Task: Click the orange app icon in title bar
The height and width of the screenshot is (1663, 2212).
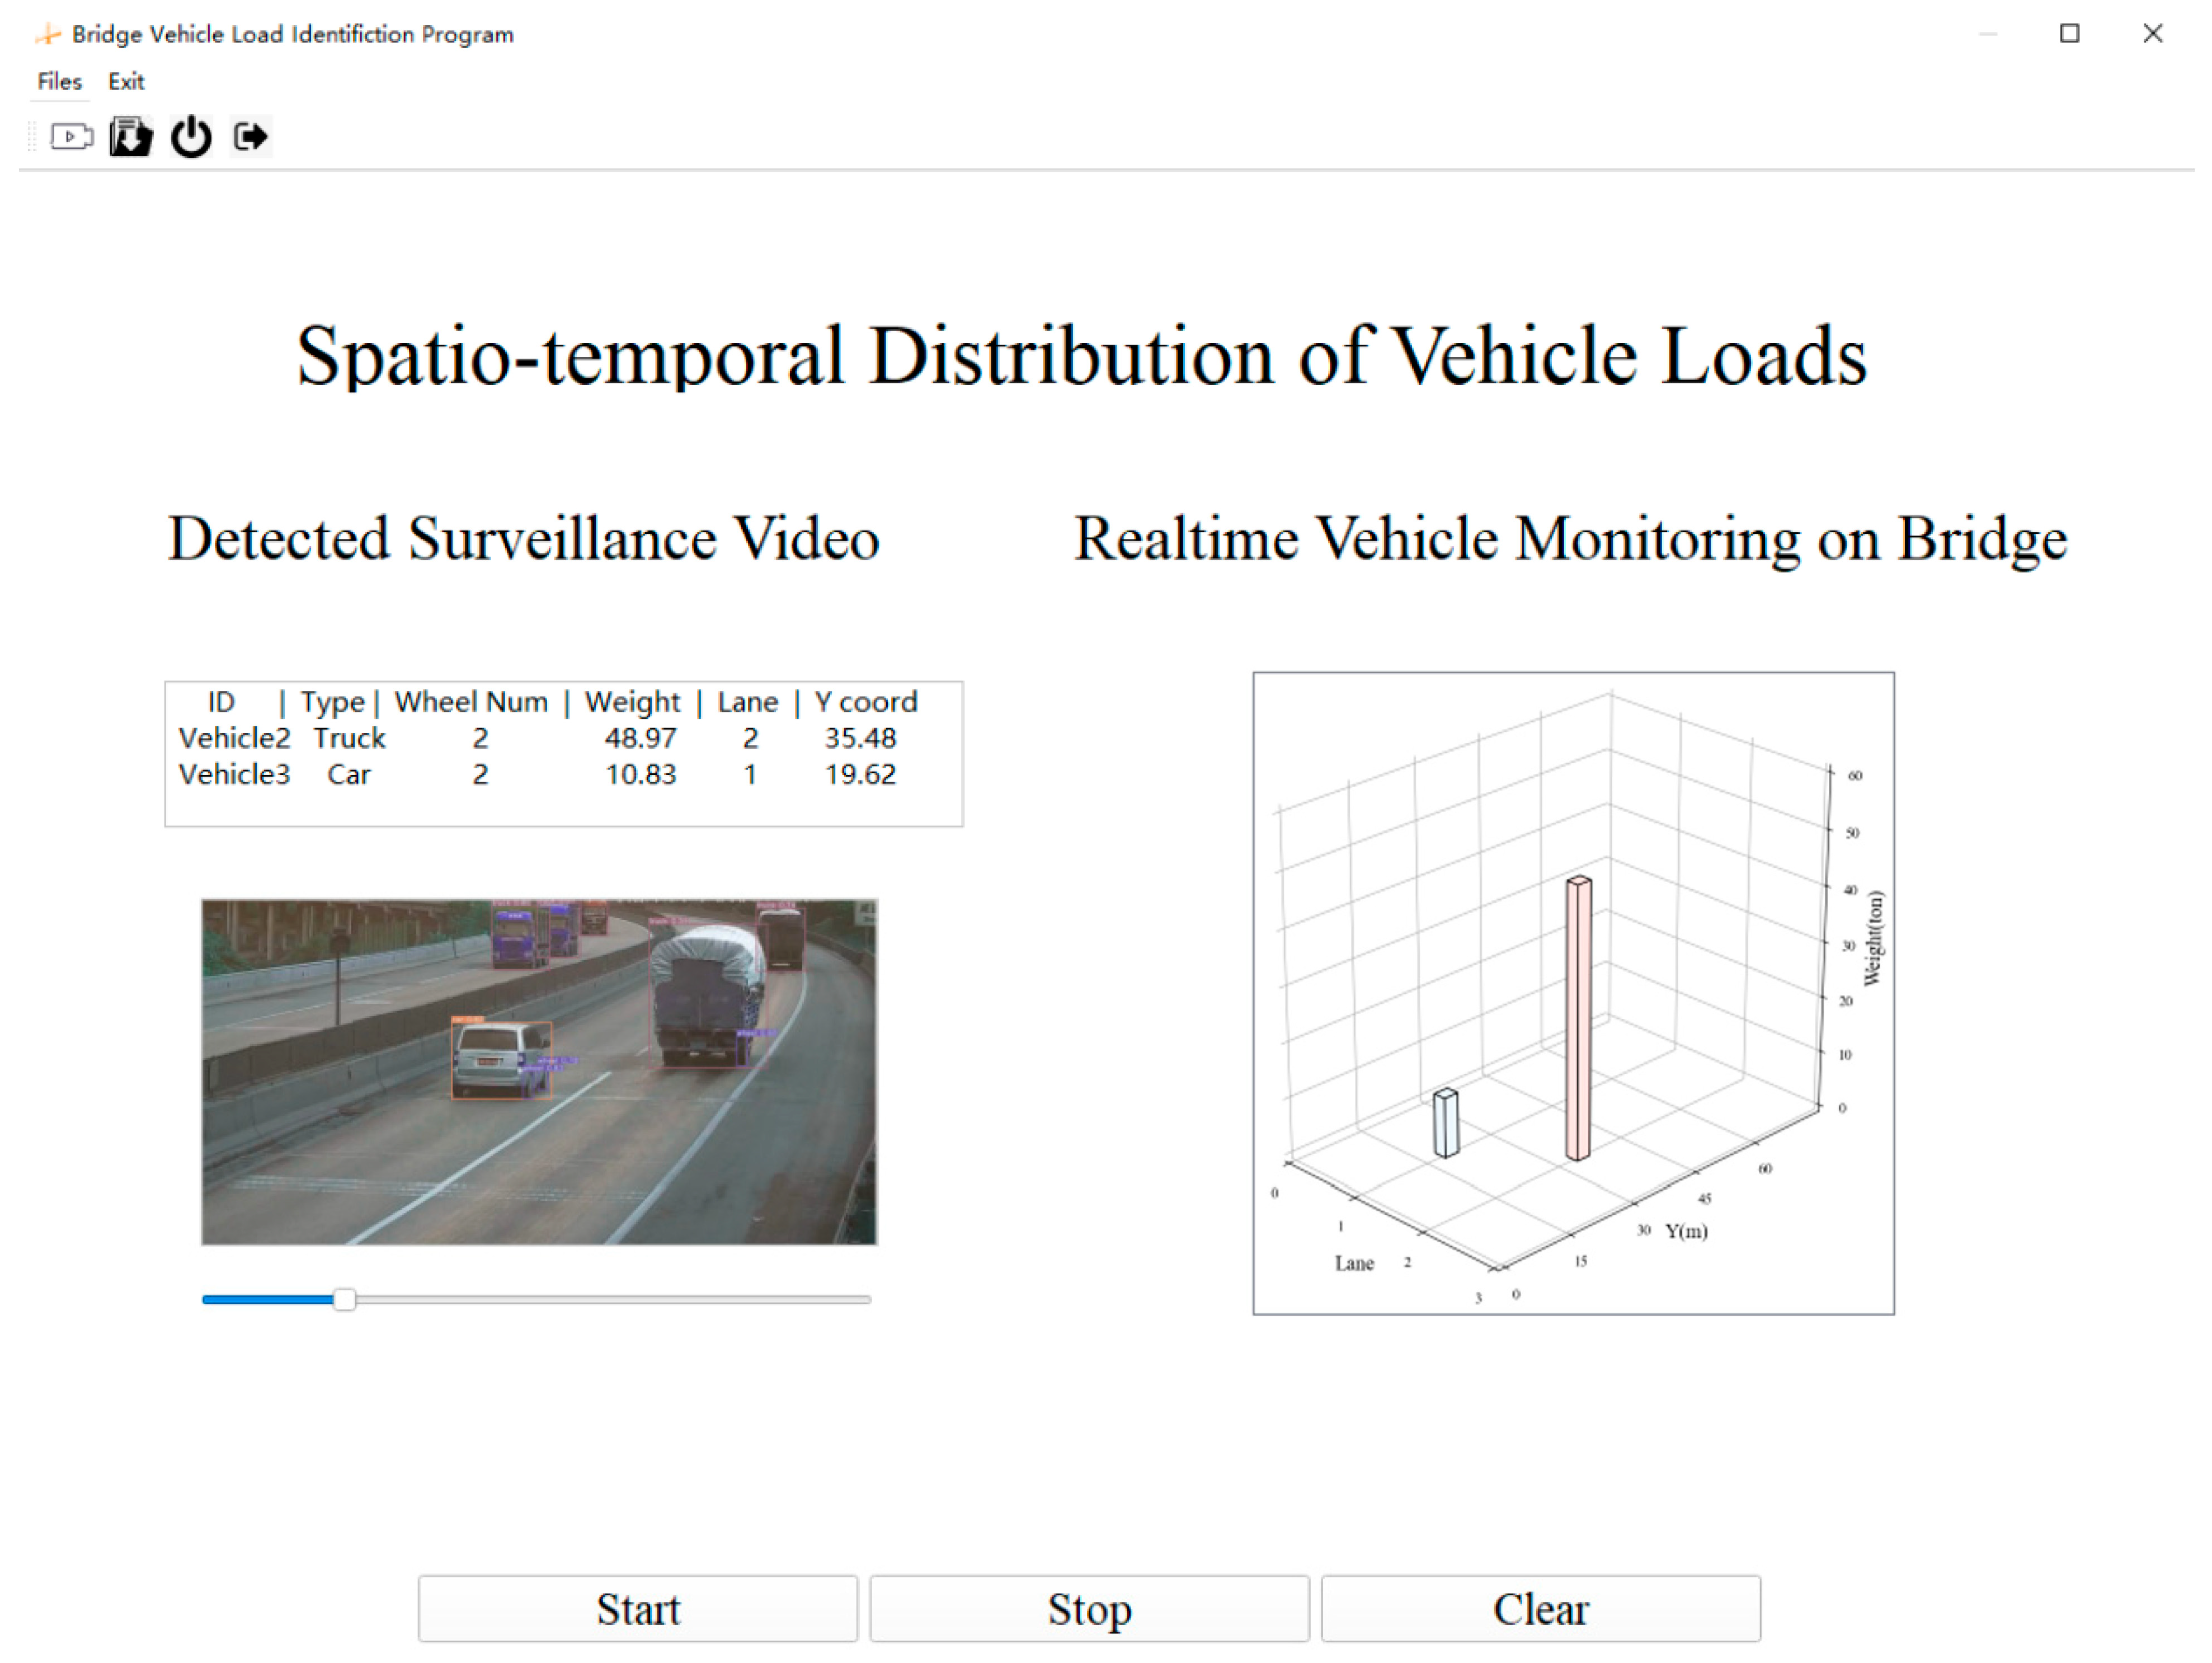Action: (x=47, y=35)
